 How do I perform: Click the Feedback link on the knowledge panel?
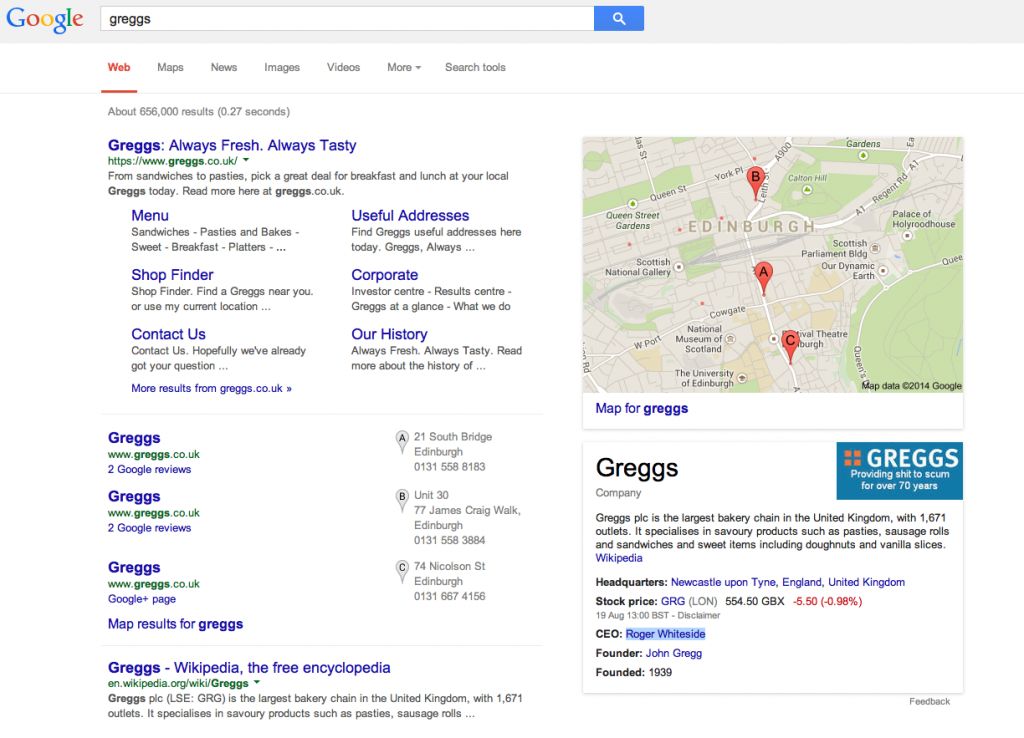[x=929, y=701]
